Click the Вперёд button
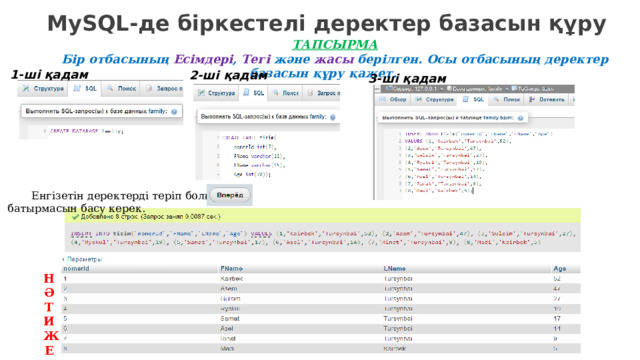The width and height of the screenshot is (640, 360). (x=230, y=195)
